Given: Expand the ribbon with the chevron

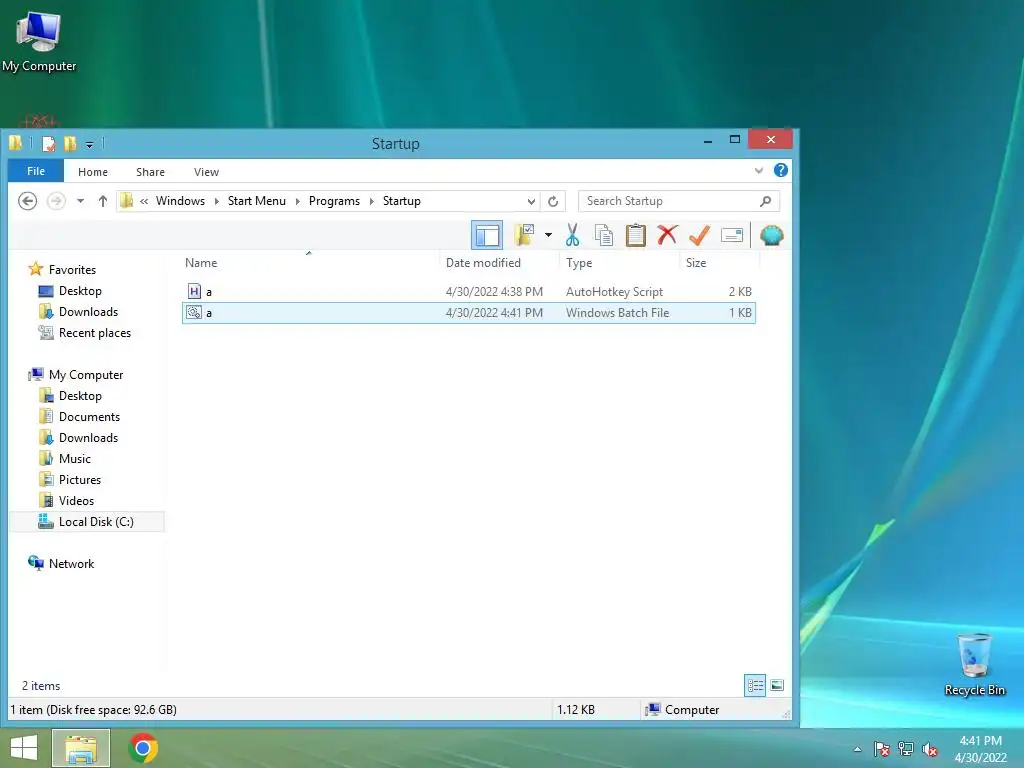Looking at the screenshot, I should coord(759,170).
